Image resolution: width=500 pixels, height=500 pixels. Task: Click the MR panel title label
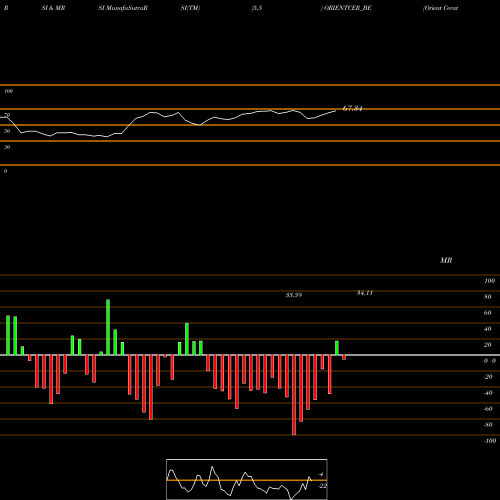coord(446,260)
